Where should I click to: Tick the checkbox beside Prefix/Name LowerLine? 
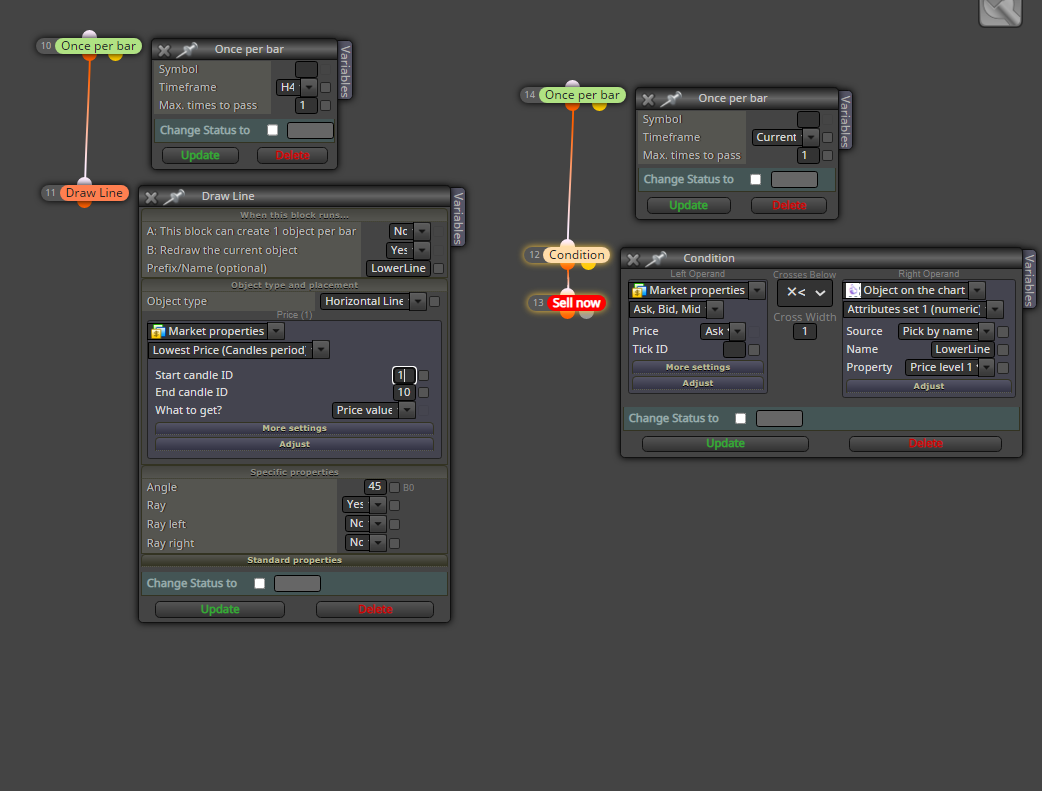click(439, 269)
